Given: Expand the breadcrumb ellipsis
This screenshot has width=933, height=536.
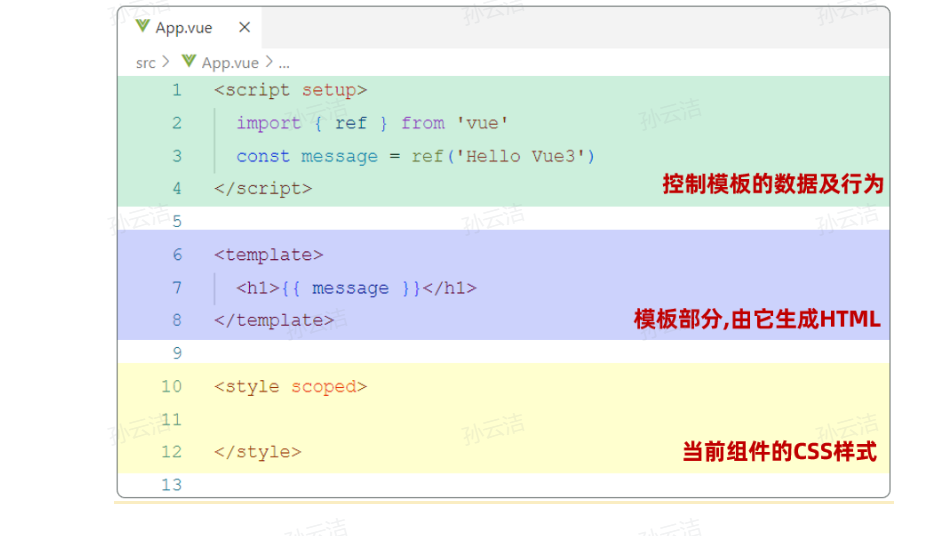Looking at the screenshot, I should click(x=284, y=64).
